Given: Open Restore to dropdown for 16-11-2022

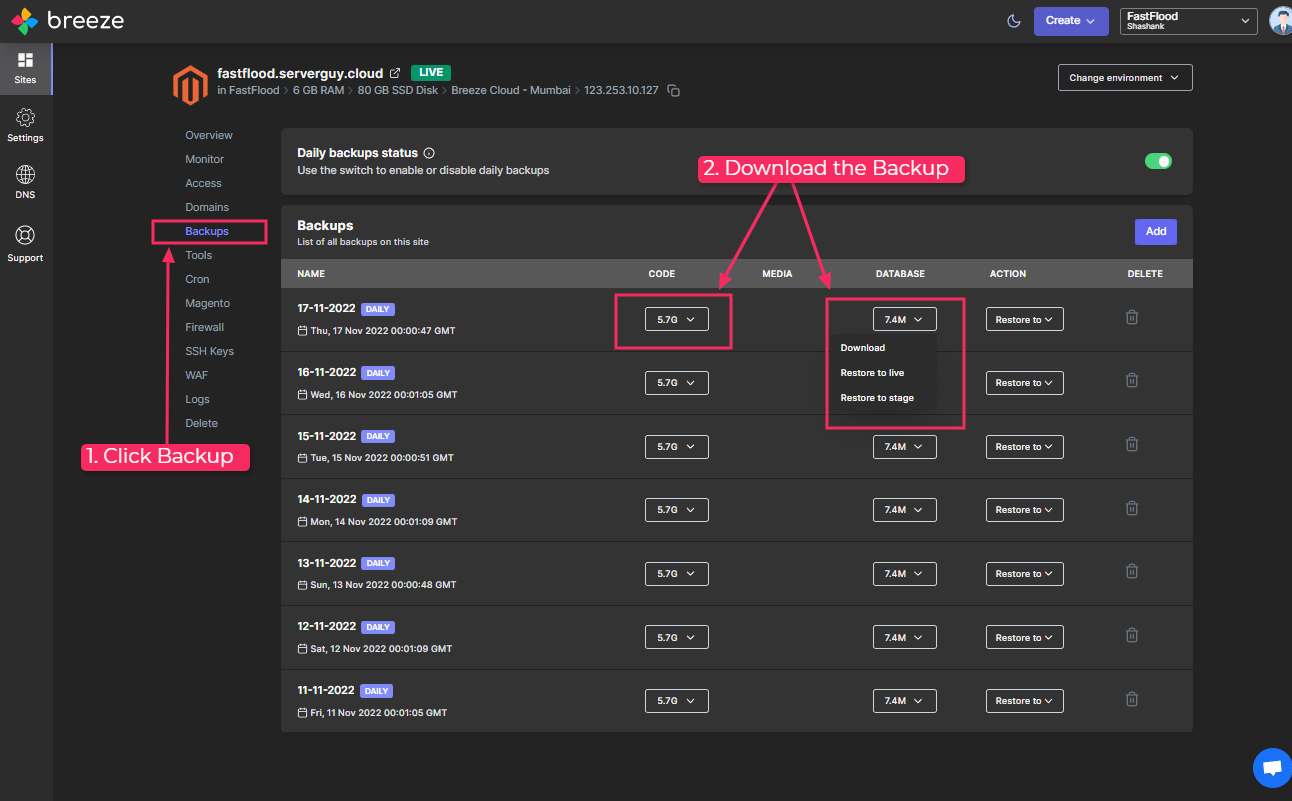Looking at the screenshot, I should (x=1025, y=383).
